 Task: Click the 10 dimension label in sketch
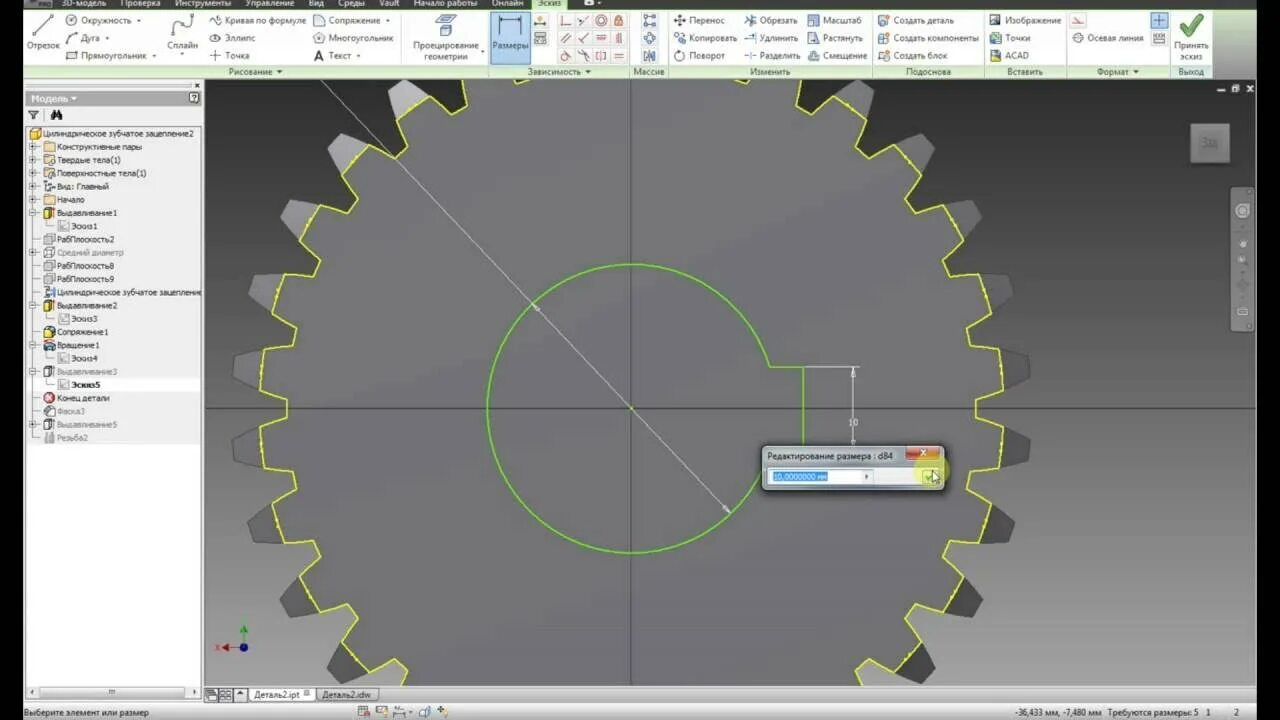[x=853, y=422]
